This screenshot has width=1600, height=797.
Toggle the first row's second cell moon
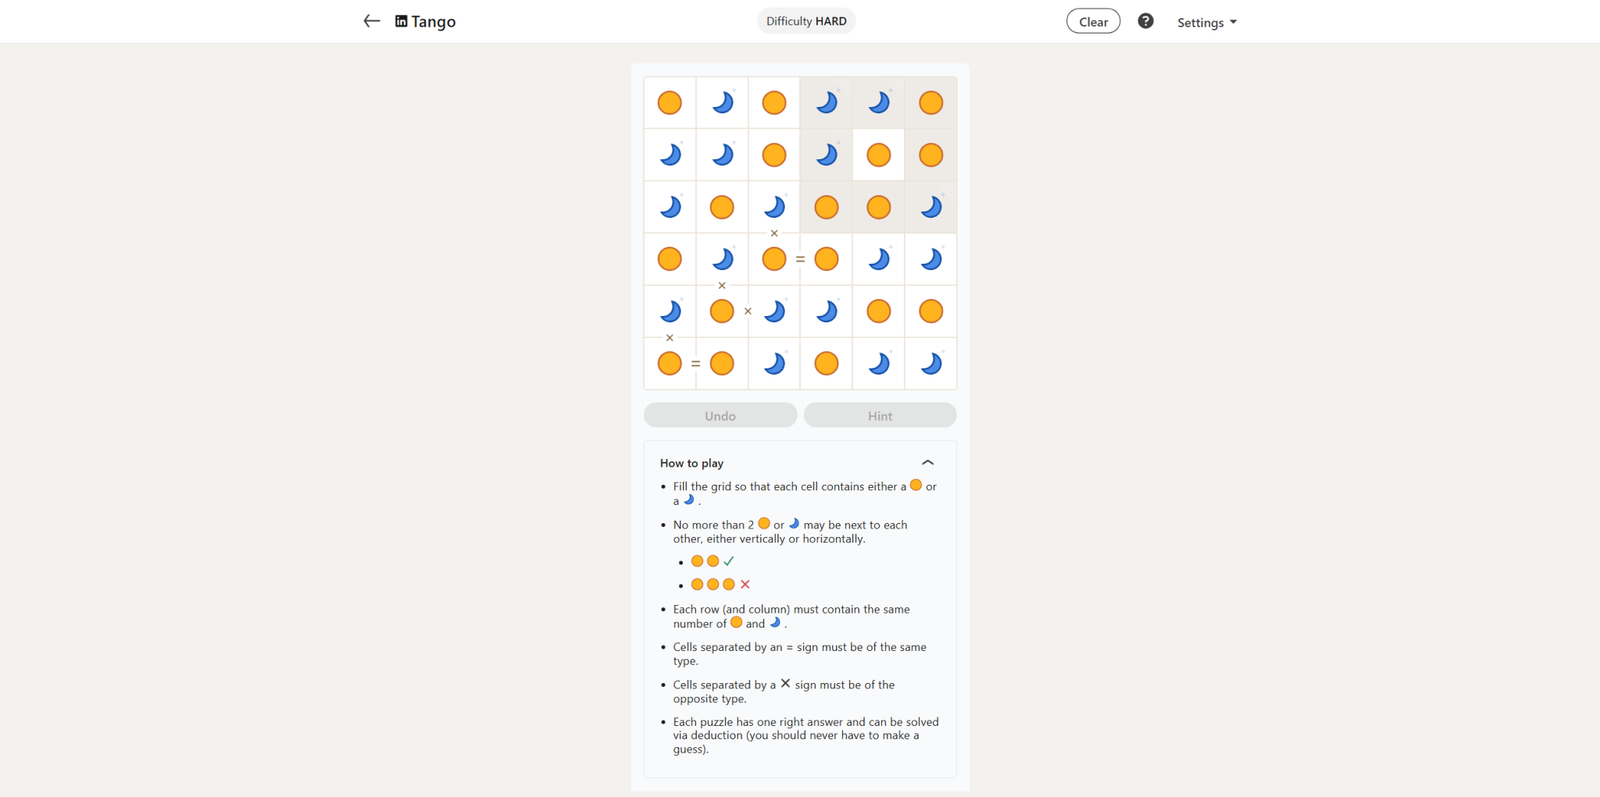[722, 103]
